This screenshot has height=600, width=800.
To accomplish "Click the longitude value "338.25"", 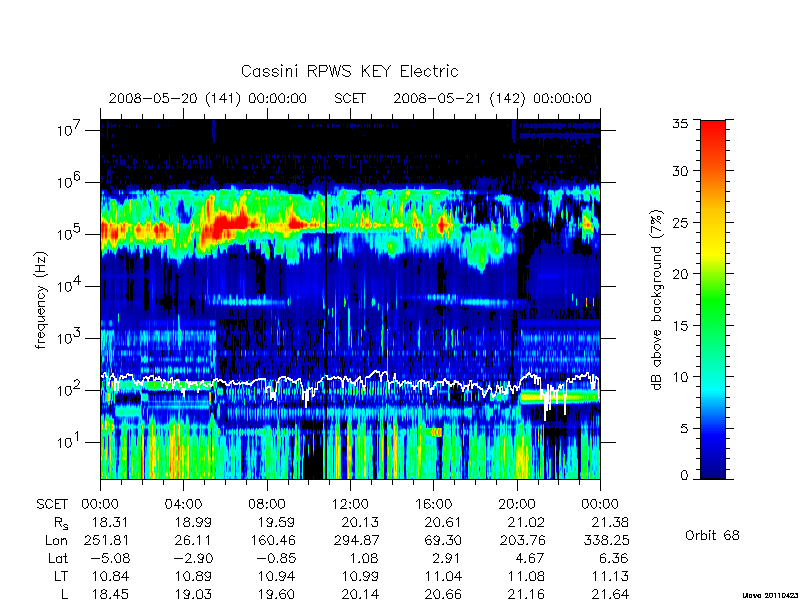I will (x=606, y=540).
